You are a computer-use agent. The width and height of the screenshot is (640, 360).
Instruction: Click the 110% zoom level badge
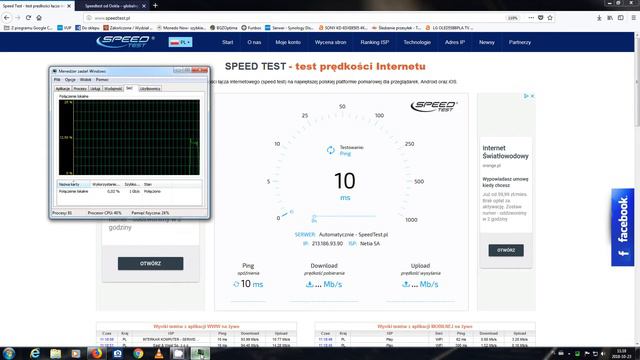513,18
